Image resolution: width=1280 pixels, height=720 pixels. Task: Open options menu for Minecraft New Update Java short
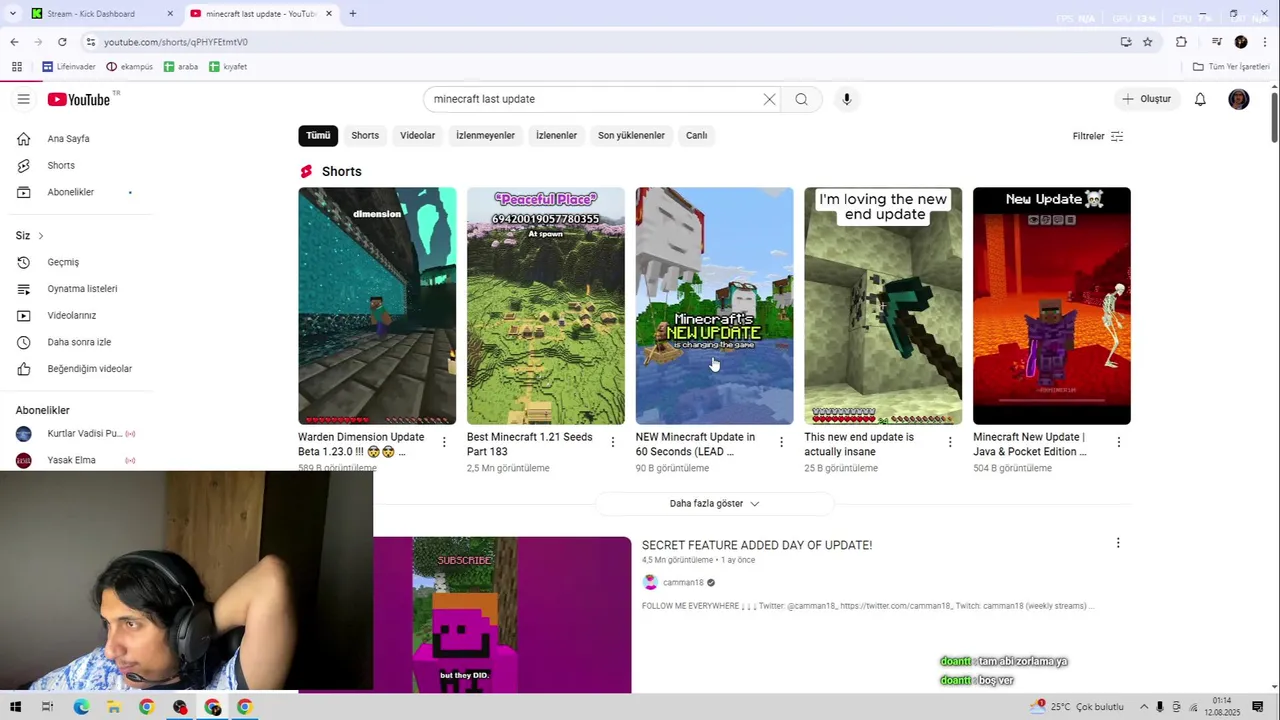1119,442
